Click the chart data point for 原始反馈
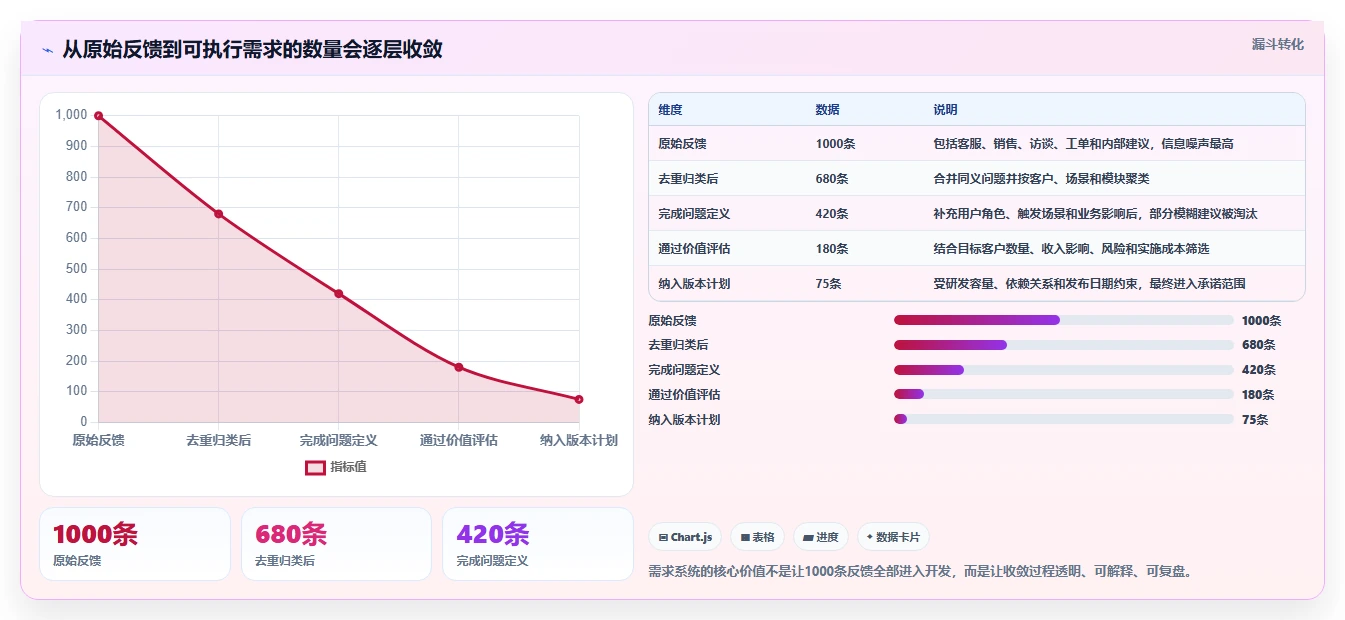Screen dimensions: 1345x620 98,116
